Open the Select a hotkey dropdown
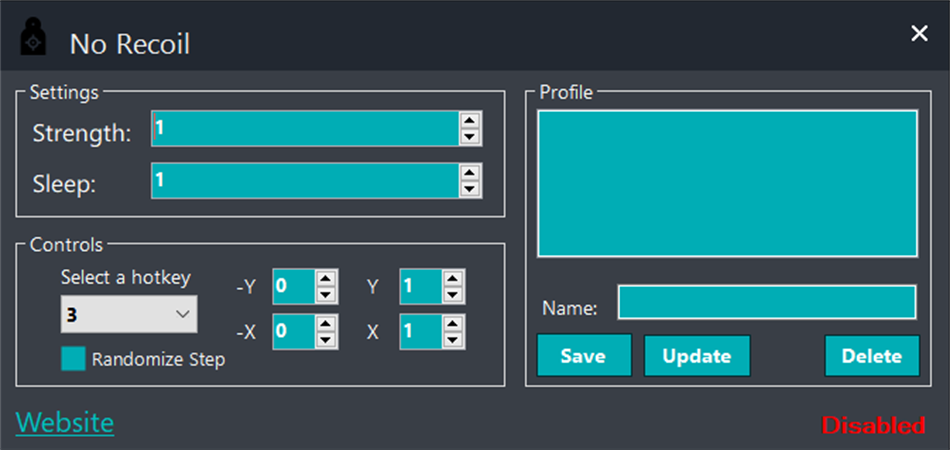950x450 pixels. click(129, 314)
